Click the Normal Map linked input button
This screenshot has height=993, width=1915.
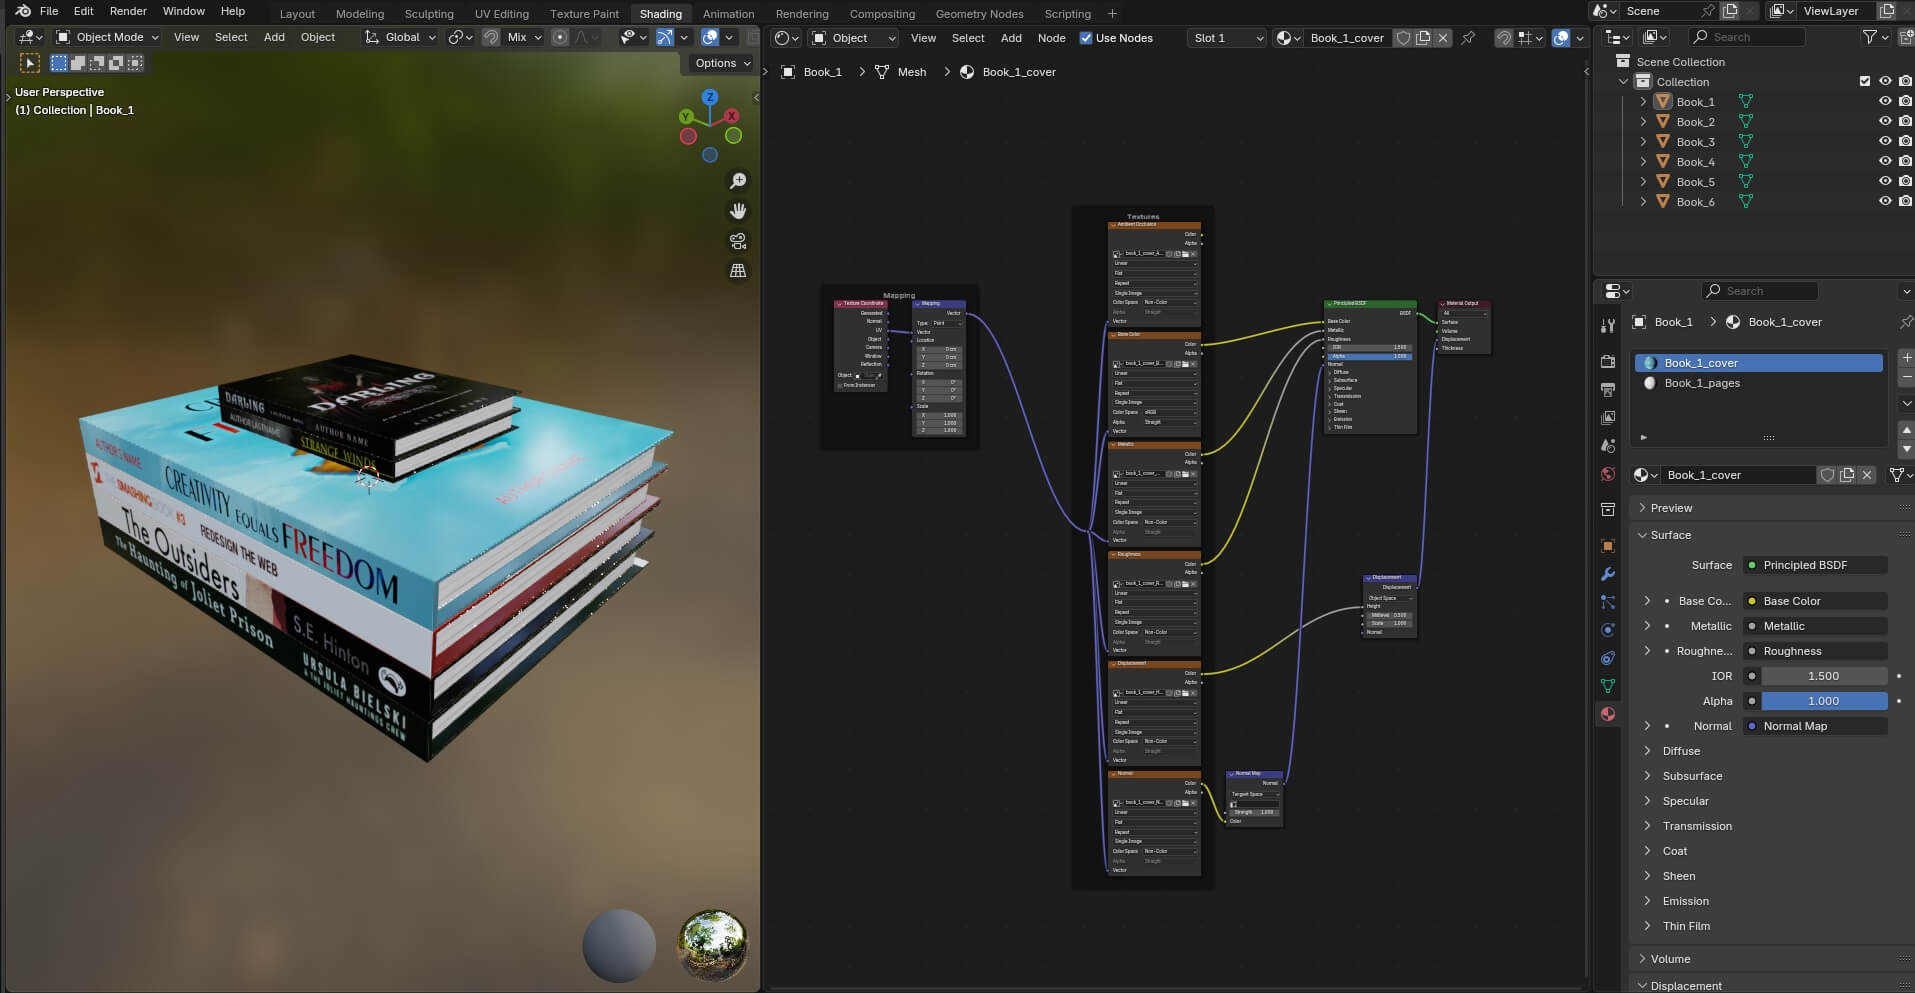[1815, 726]
